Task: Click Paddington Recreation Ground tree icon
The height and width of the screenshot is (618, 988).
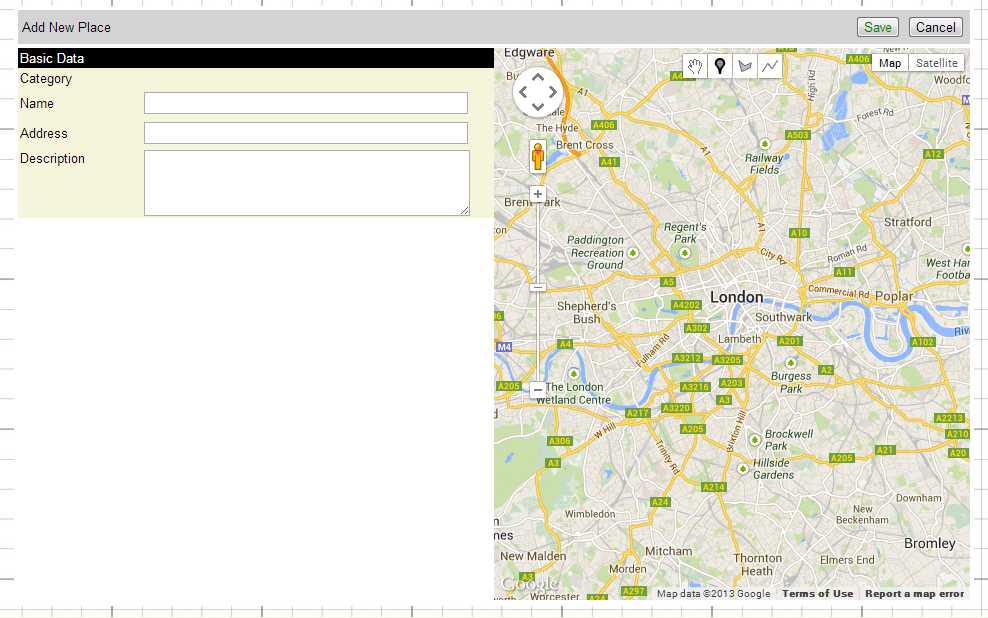Action: coord(633,253)
